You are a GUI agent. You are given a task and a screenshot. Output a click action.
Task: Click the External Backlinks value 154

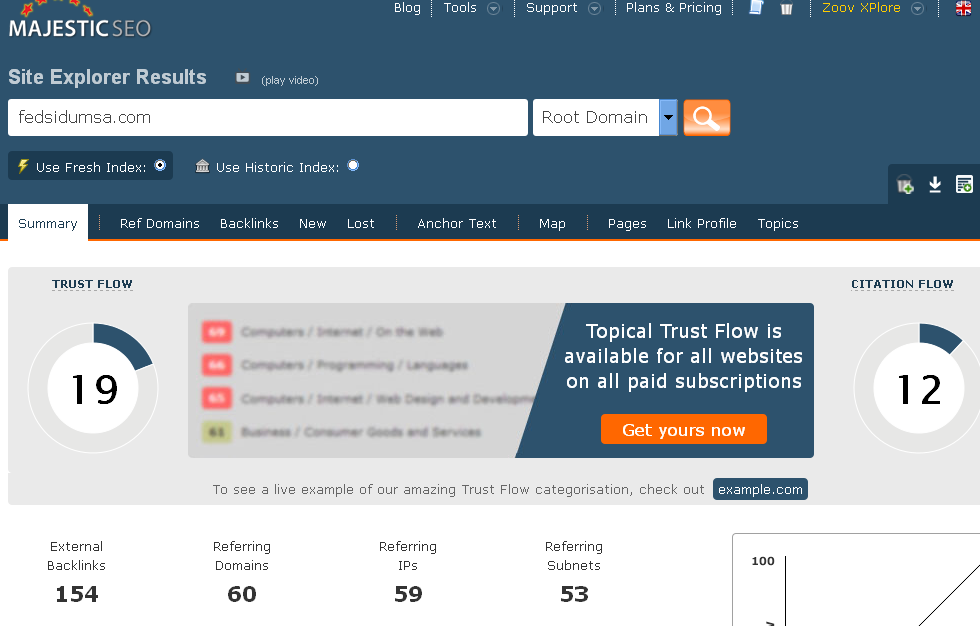[77, 594]
